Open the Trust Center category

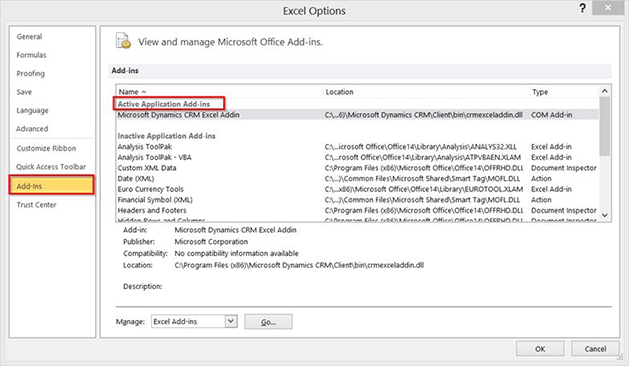37,205
